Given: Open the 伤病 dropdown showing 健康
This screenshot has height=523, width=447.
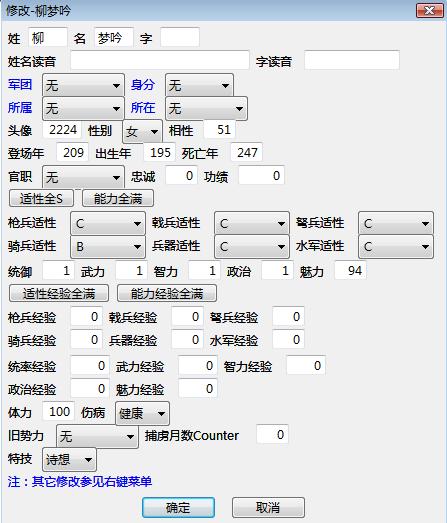Looking at the screenshot, I should click(142, 414).
